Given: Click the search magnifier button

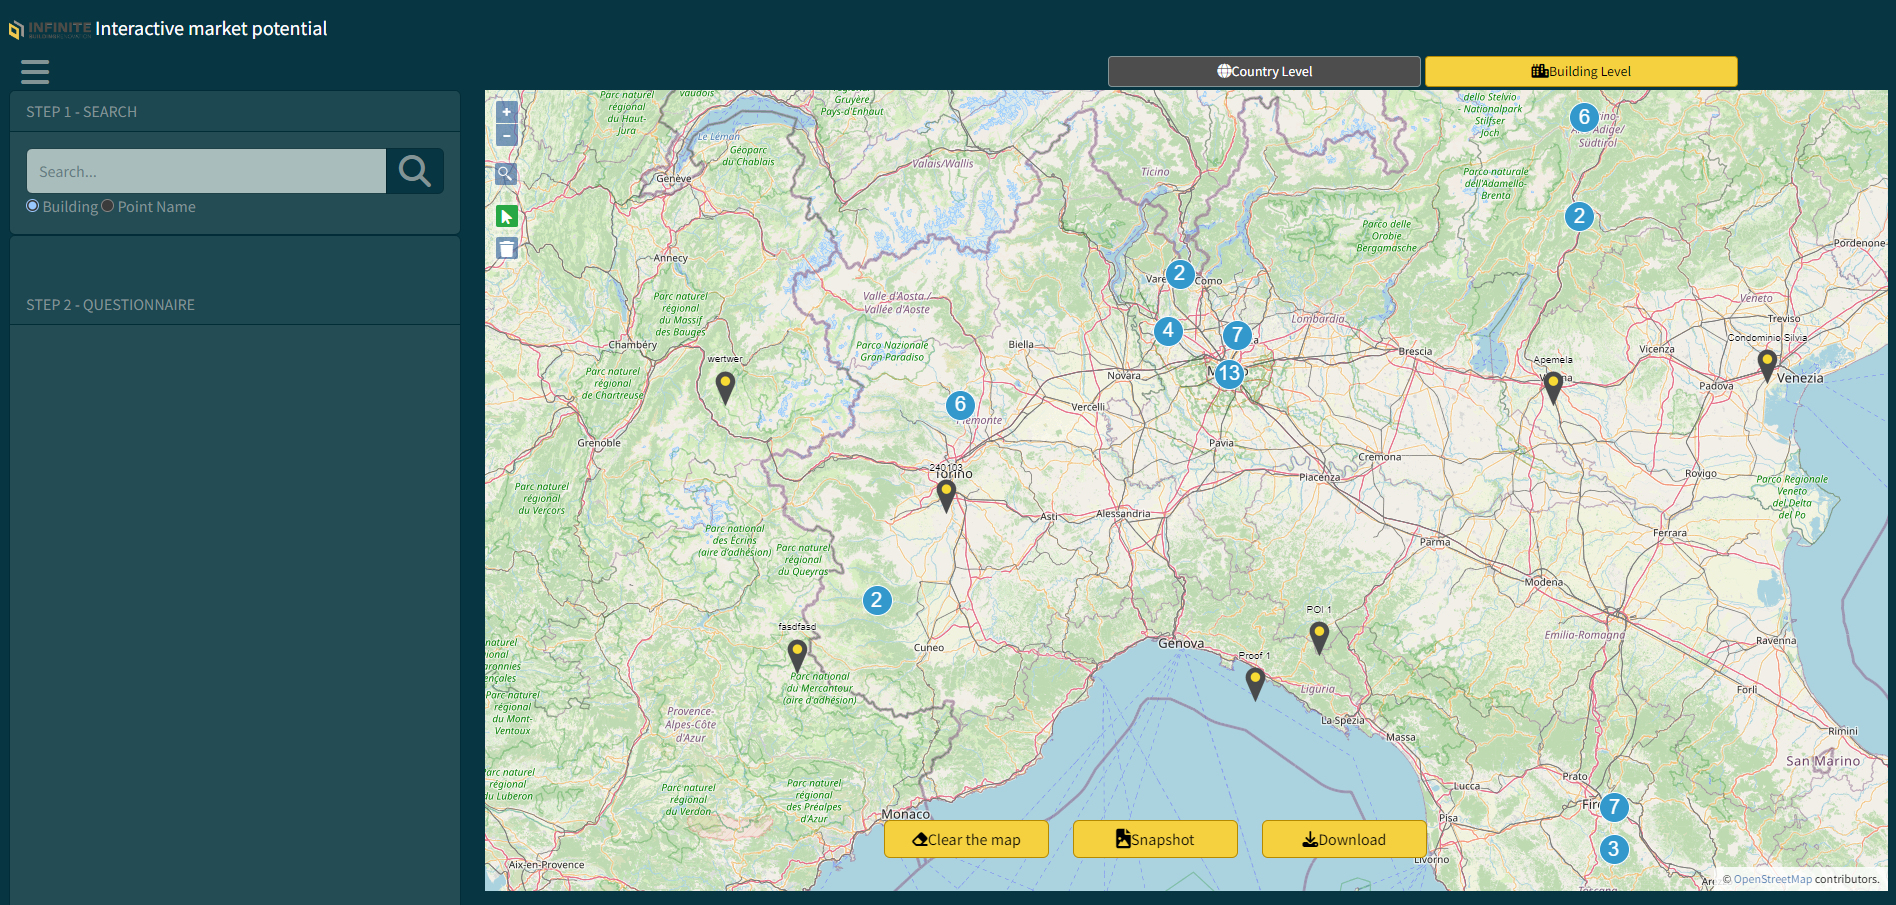Looking at the screenshot, I should pyautogui.click(x=415, y=171).
